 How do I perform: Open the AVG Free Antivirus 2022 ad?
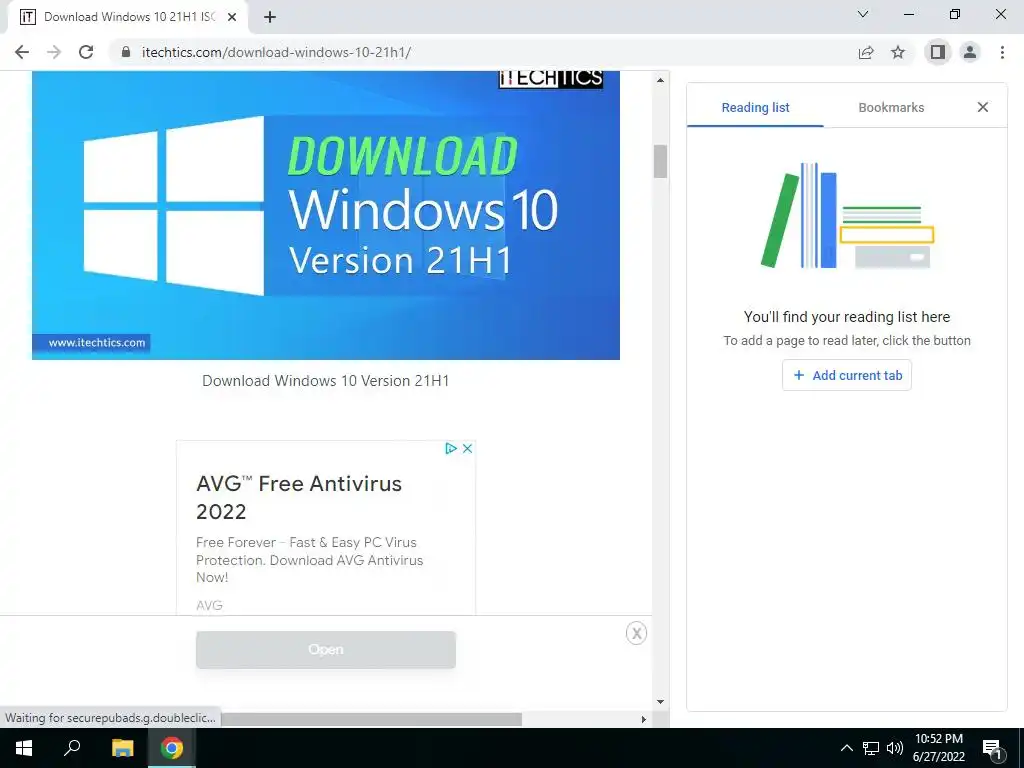click(x=299, y=497)
